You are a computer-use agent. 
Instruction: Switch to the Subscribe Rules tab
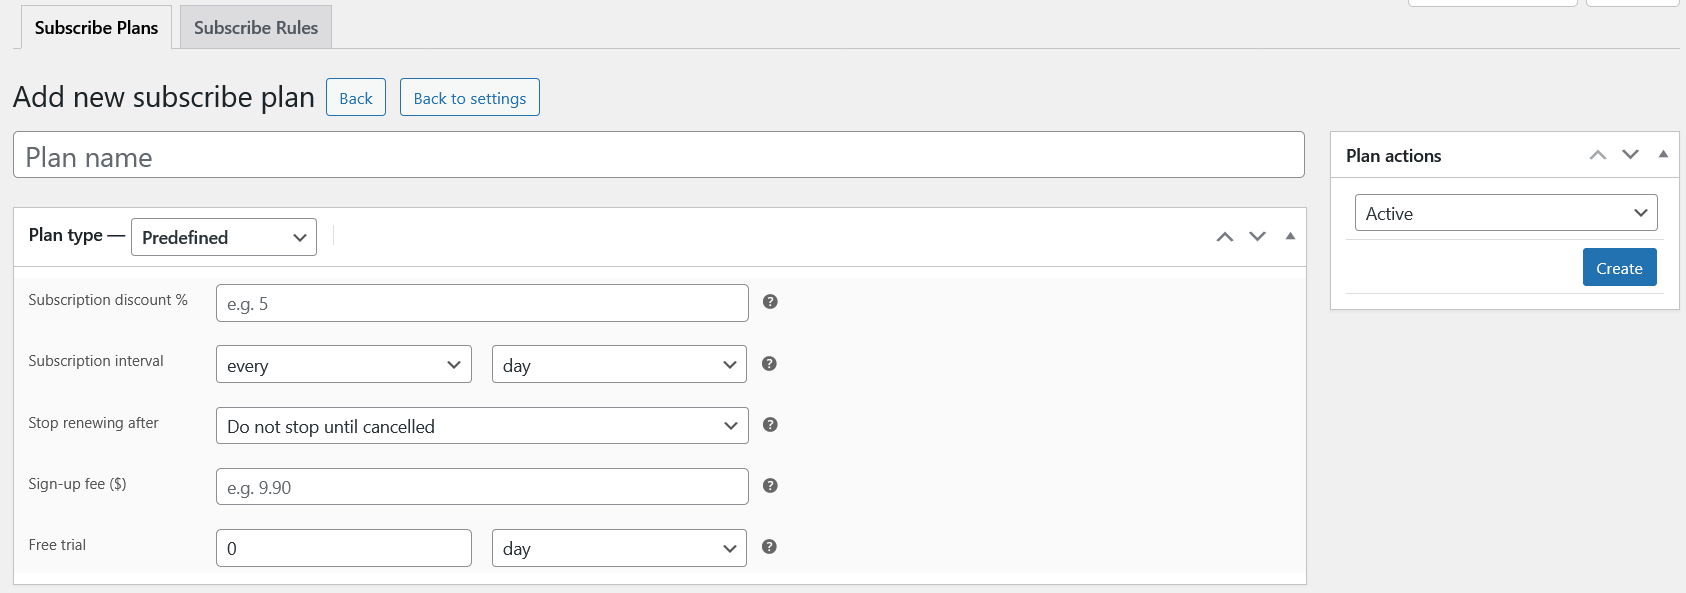coord(256,28)
